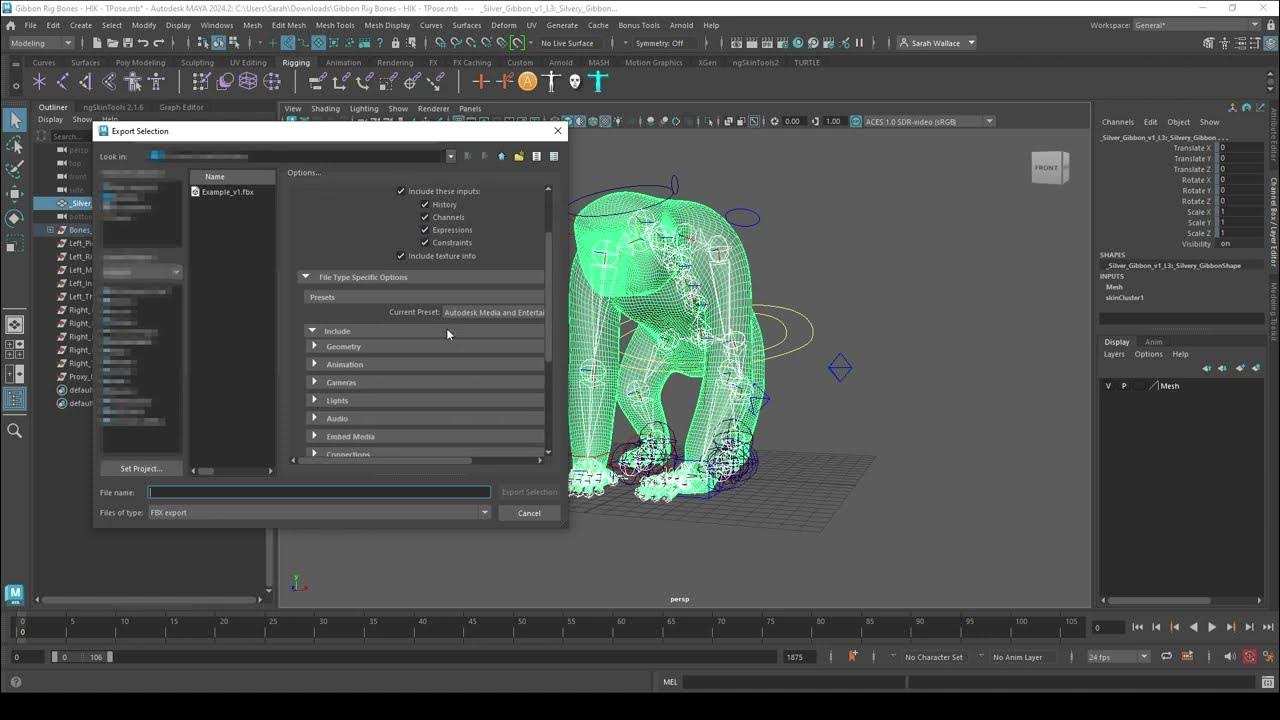Click the File name input field

319,492
